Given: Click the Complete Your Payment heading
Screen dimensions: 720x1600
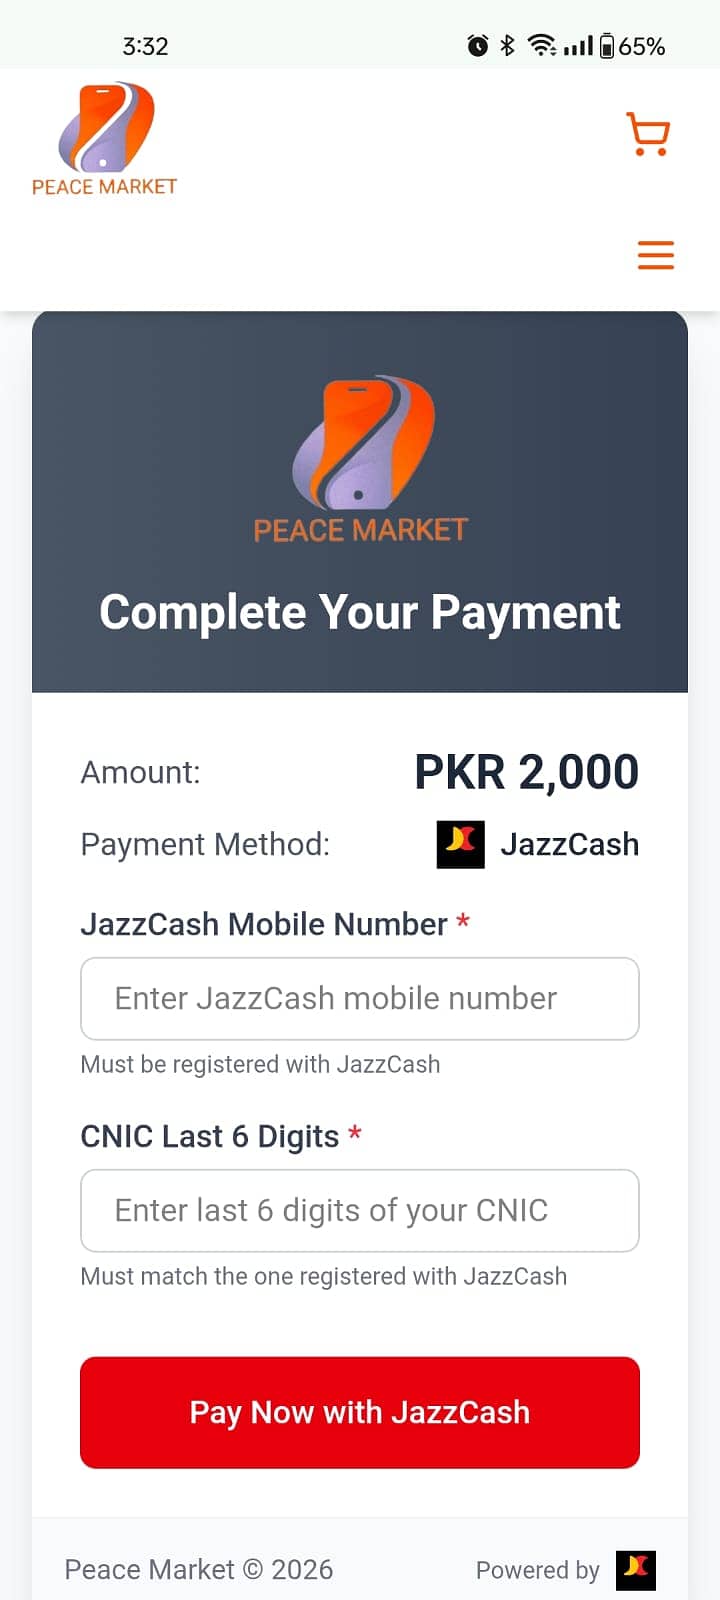Looking at the screenshot, I should pos(360,612).
